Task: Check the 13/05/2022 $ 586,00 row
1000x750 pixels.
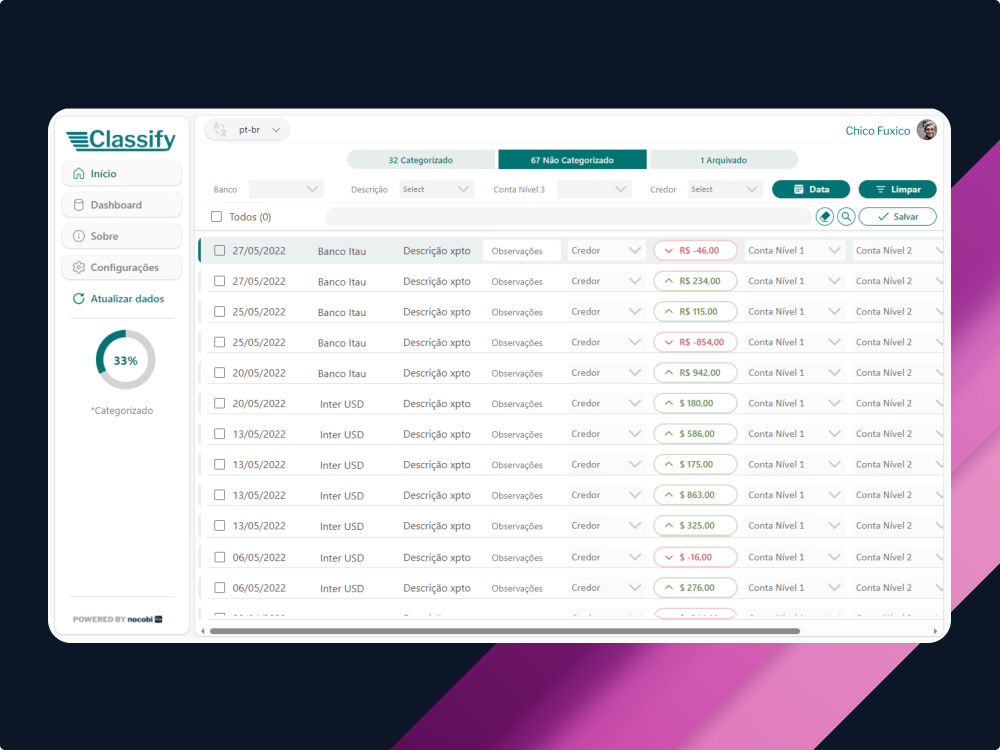Action: click(219, 434)
